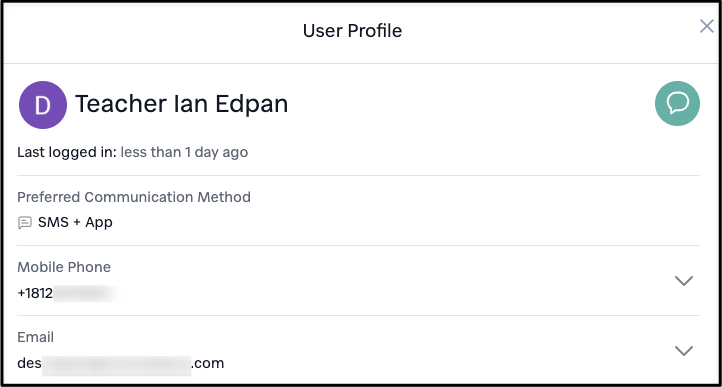Close the User Profile dialog

coord(706,26)
